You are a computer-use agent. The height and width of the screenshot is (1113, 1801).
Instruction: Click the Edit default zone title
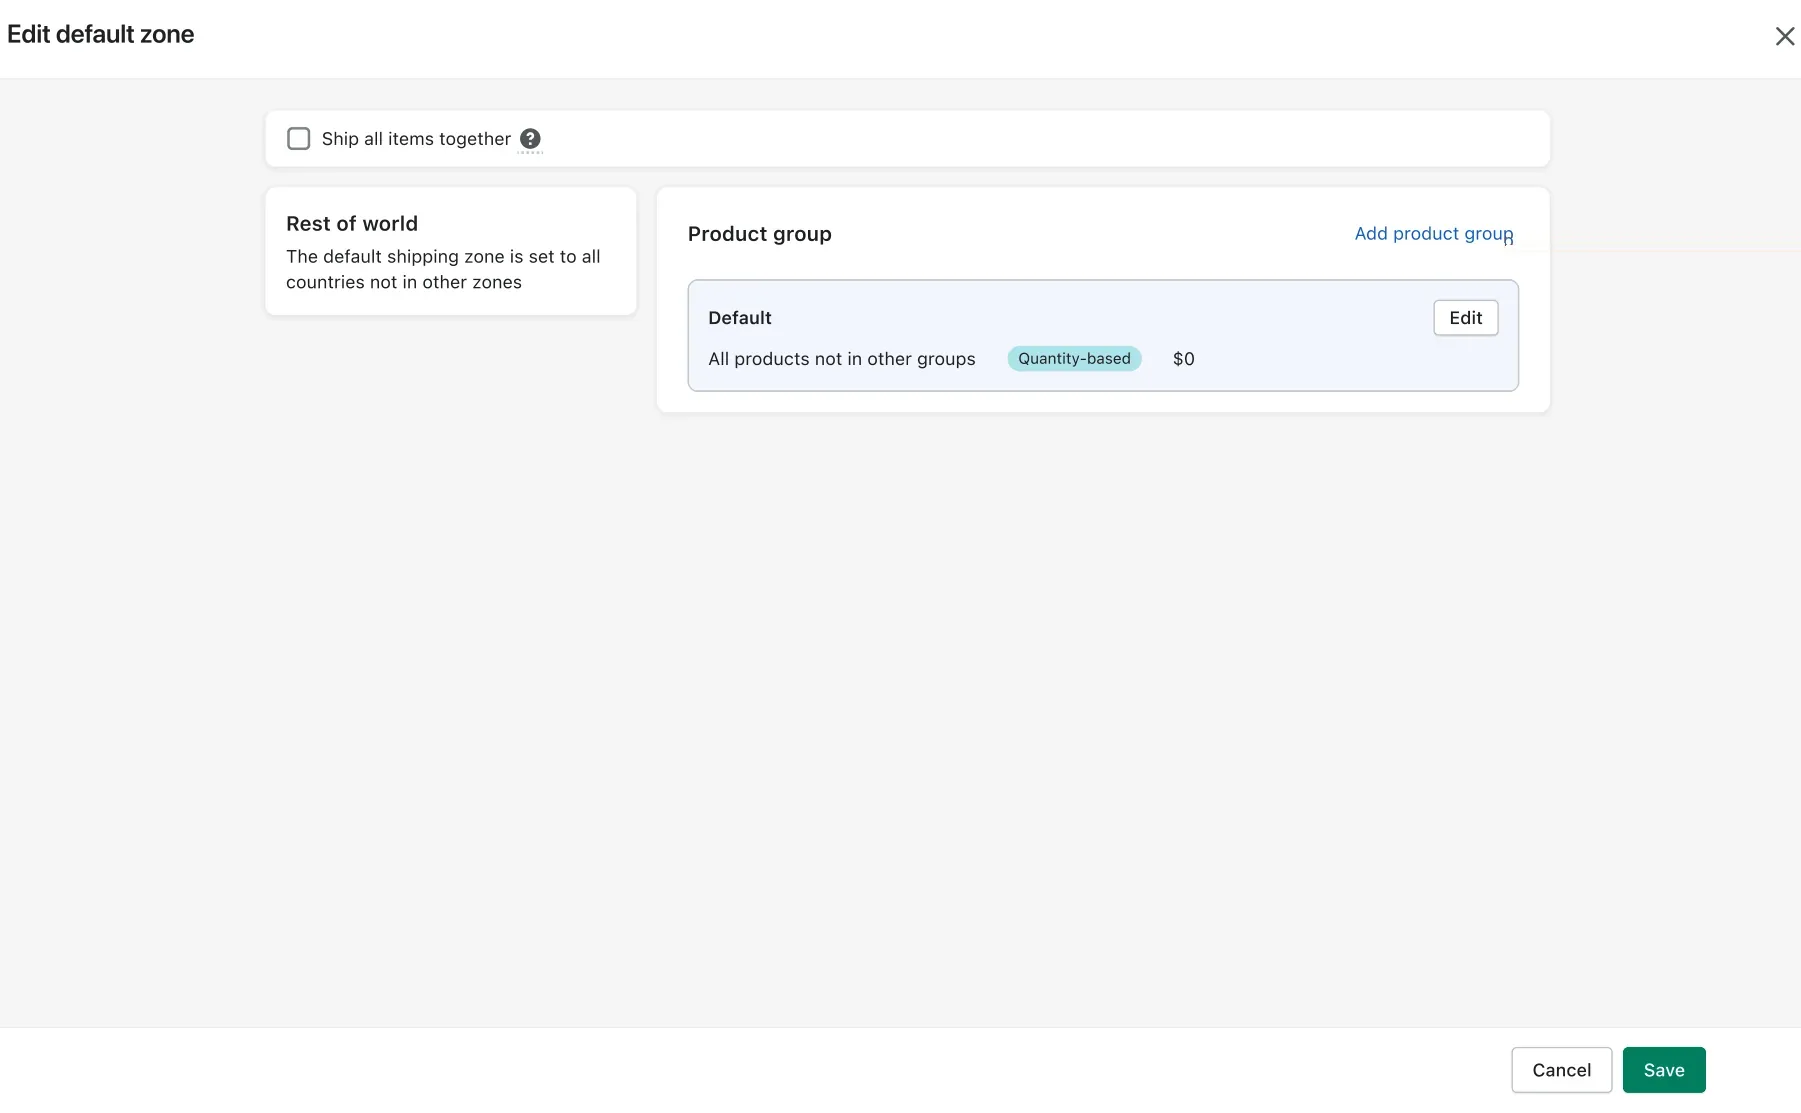[100, 34]
